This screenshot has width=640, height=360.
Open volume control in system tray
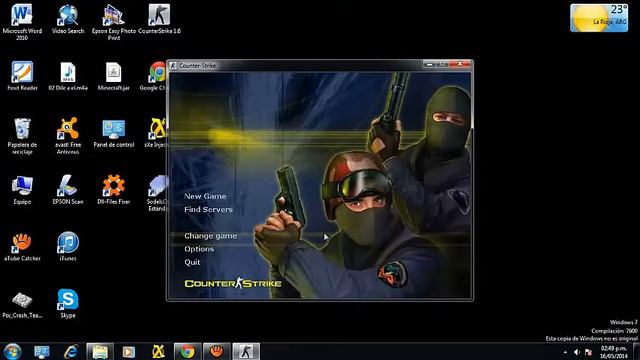(x=577, y=352)
